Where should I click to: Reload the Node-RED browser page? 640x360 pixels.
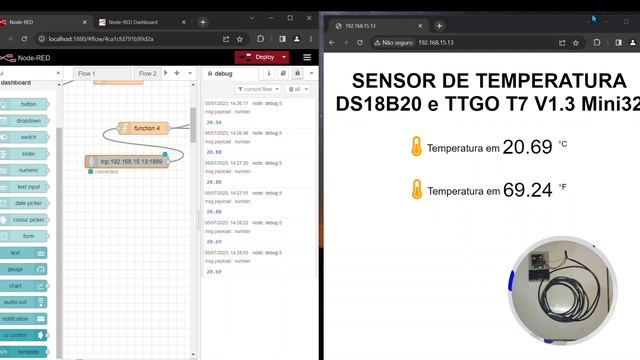point(24,39)
